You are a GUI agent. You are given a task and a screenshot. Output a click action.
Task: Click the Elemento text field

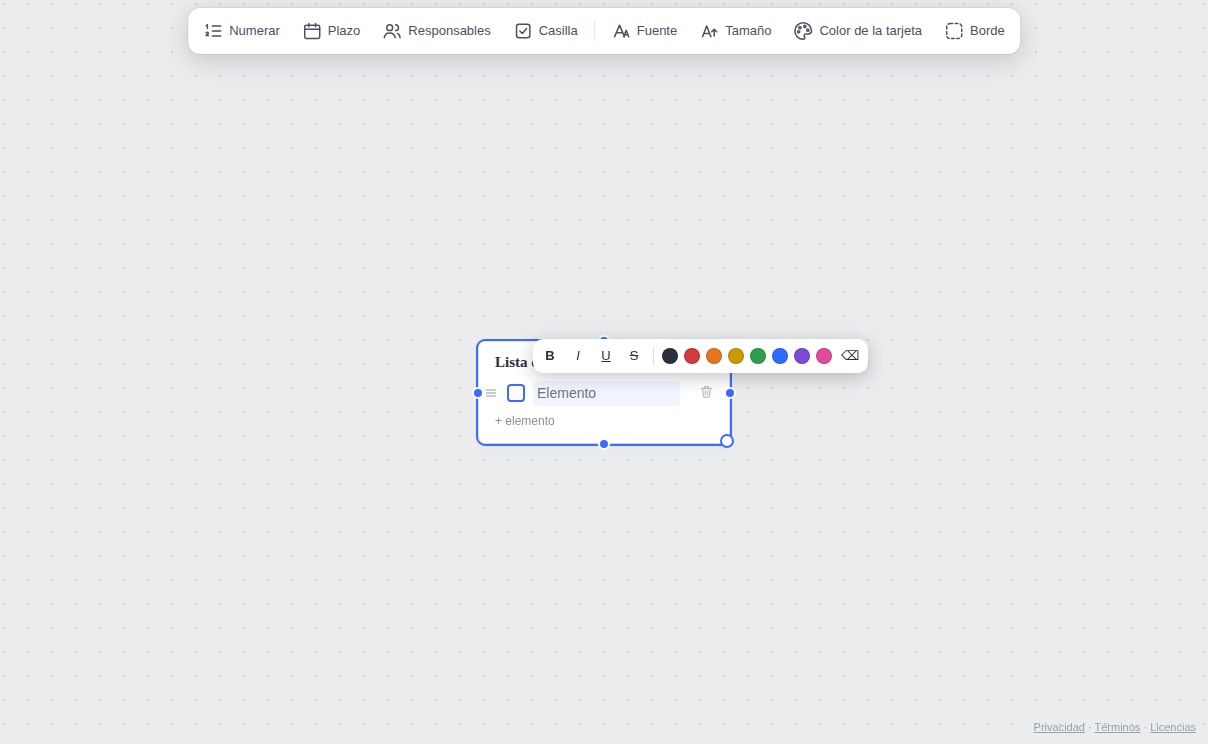click(x=606, y=393)
